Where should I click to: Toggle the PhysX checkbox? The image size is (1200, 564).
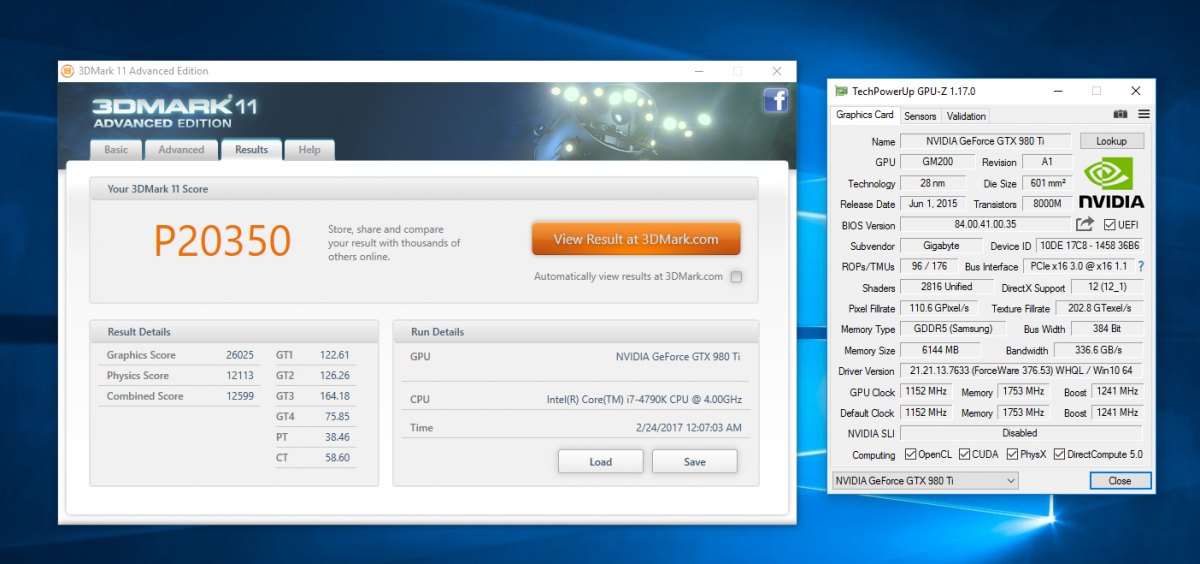[x=1012, y=454]
